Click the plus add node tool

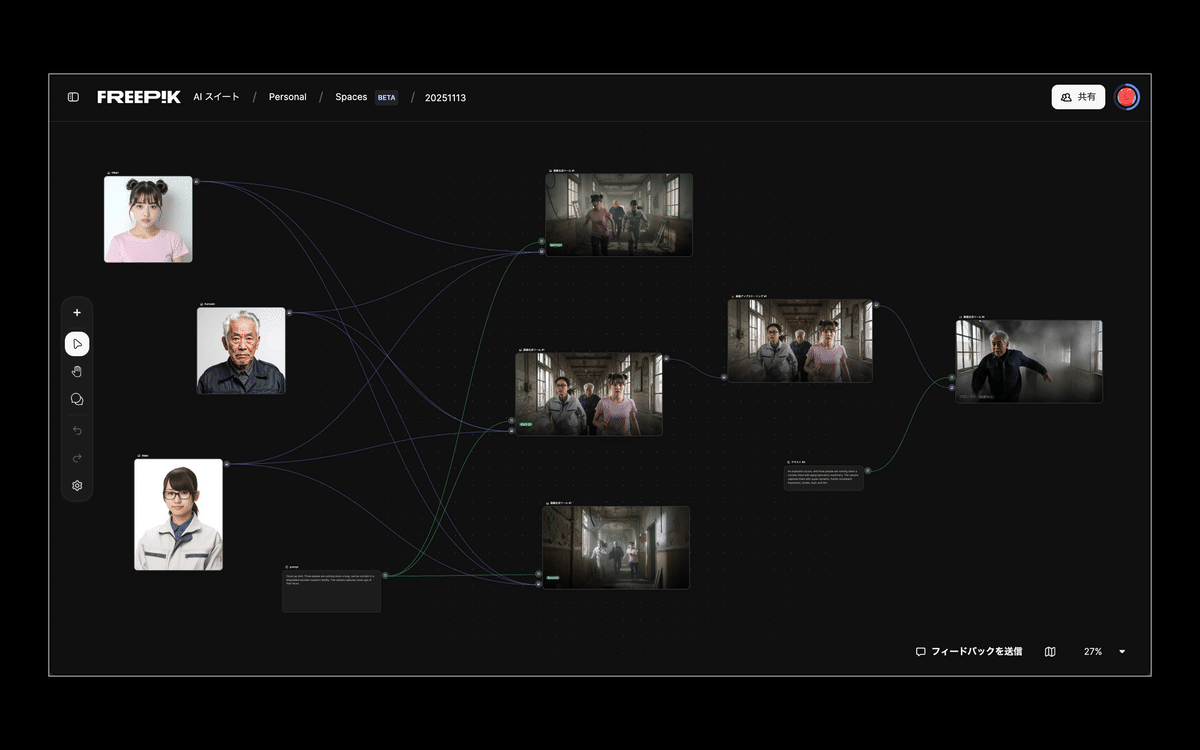(x=77, y=313)
